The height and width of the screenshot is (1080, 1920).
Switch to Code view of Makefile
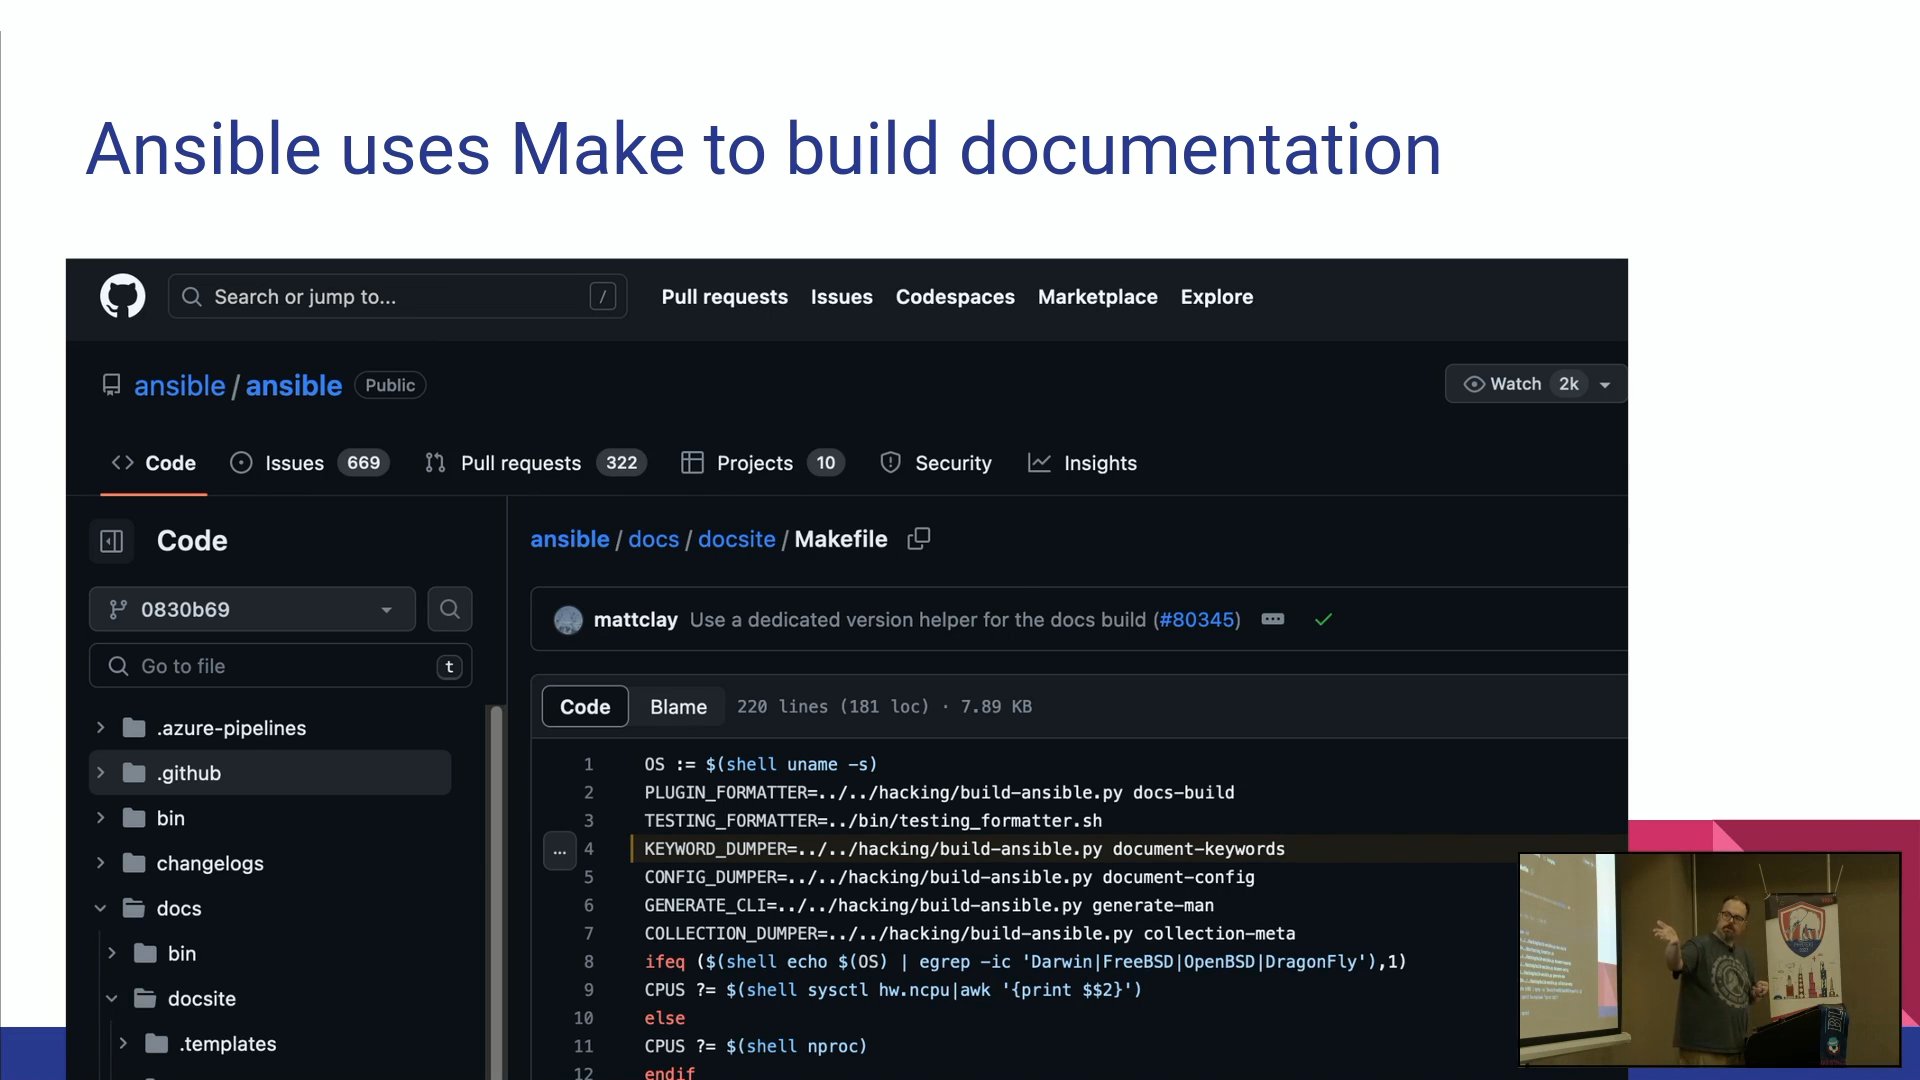click(585, 706)
